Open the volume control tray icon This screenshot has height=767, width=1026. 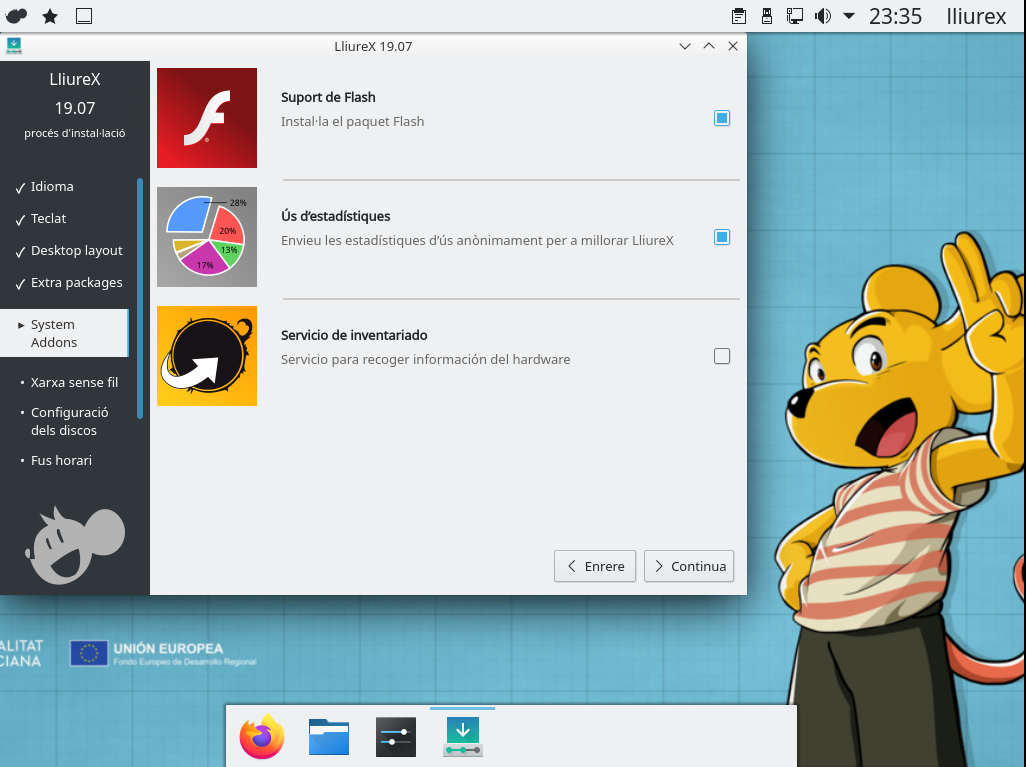[x=823, y=16]
